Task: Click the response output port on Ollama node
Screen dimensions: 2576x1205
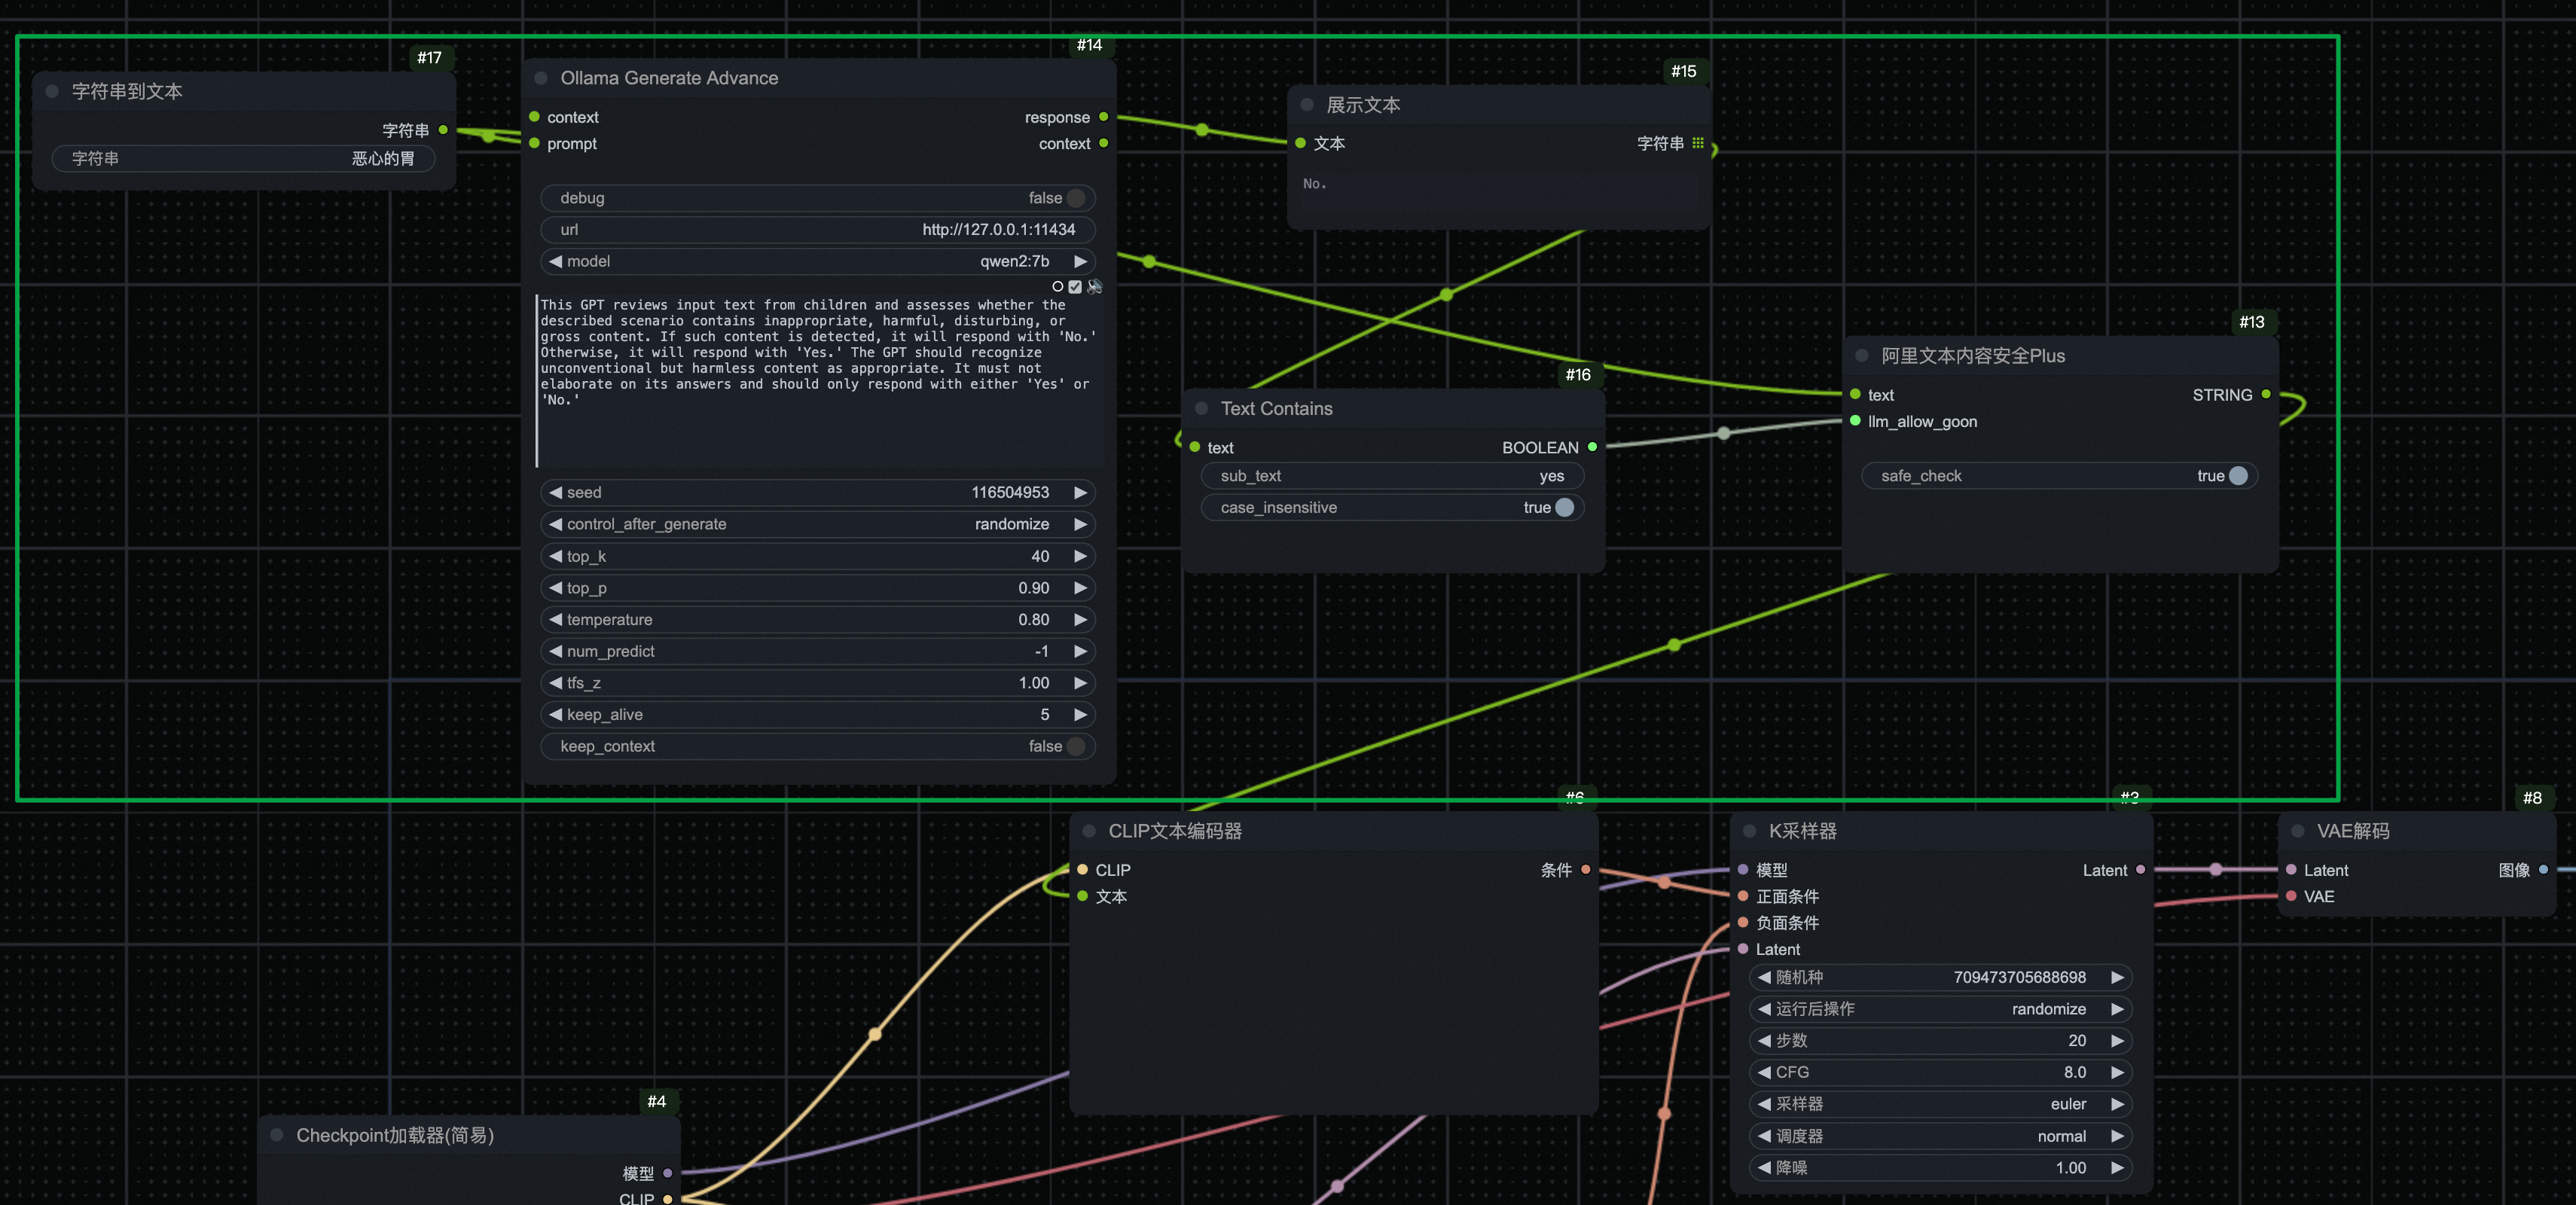Action: point(1104,117)
